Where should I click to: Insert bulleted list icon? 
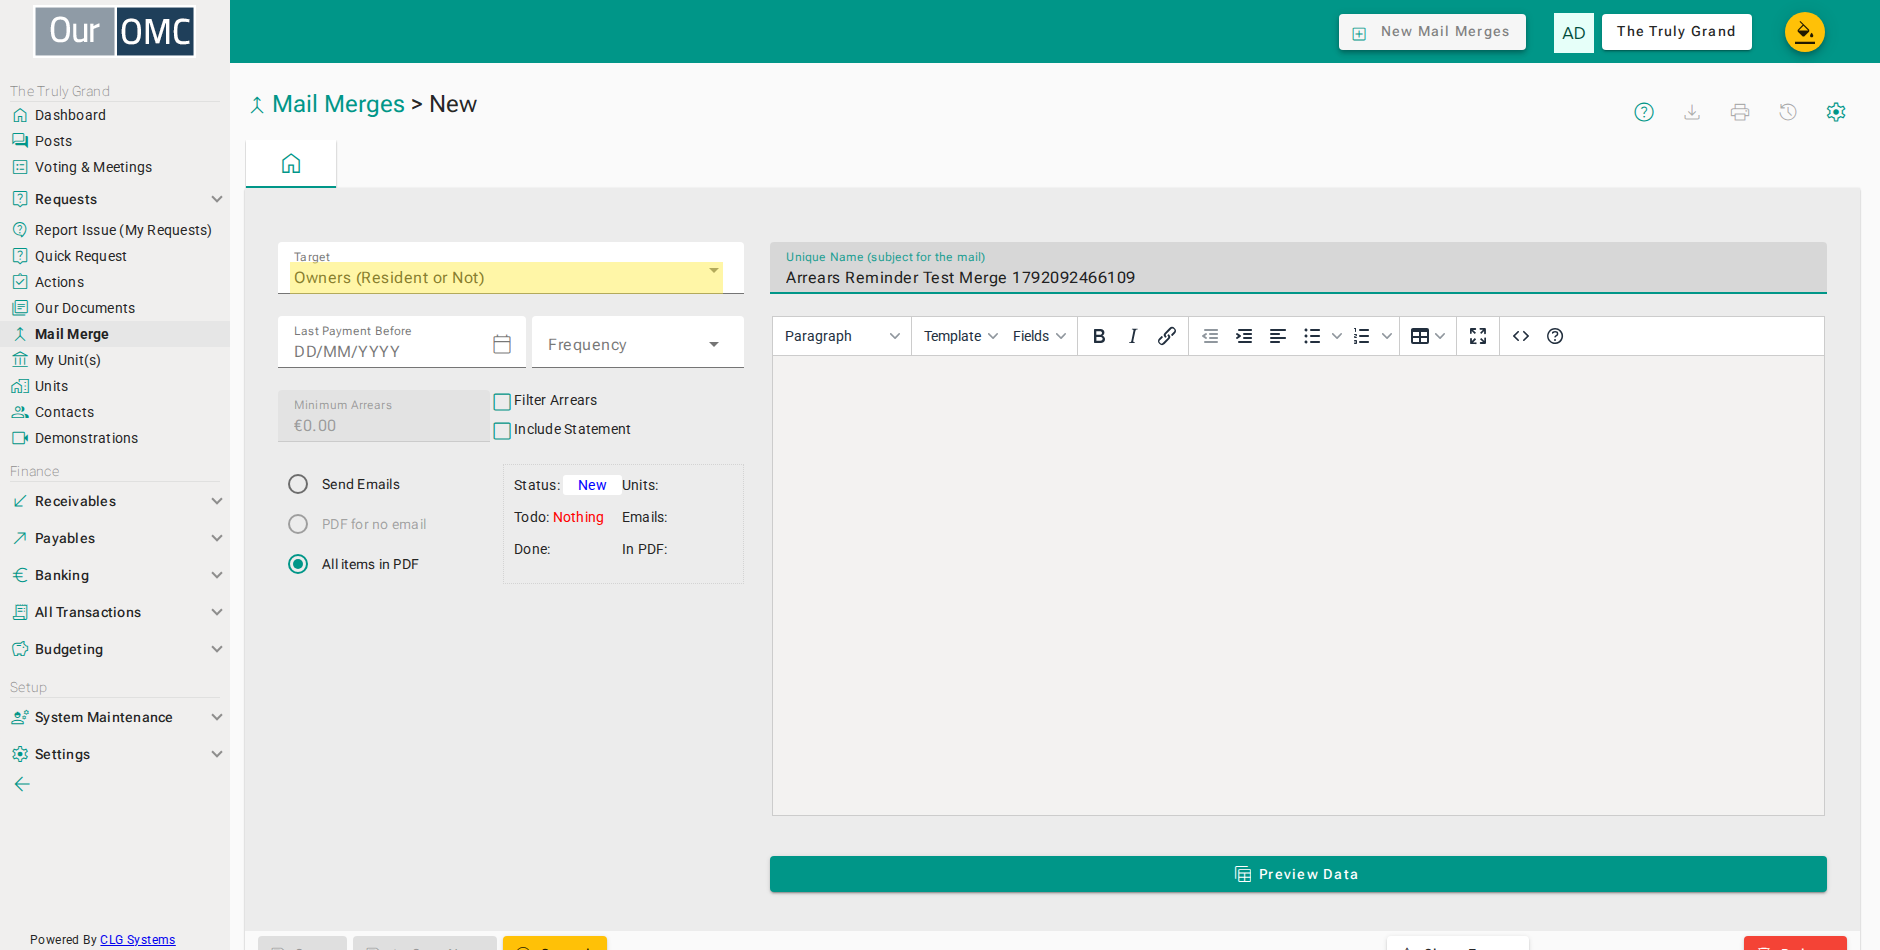coord(1312,336)
